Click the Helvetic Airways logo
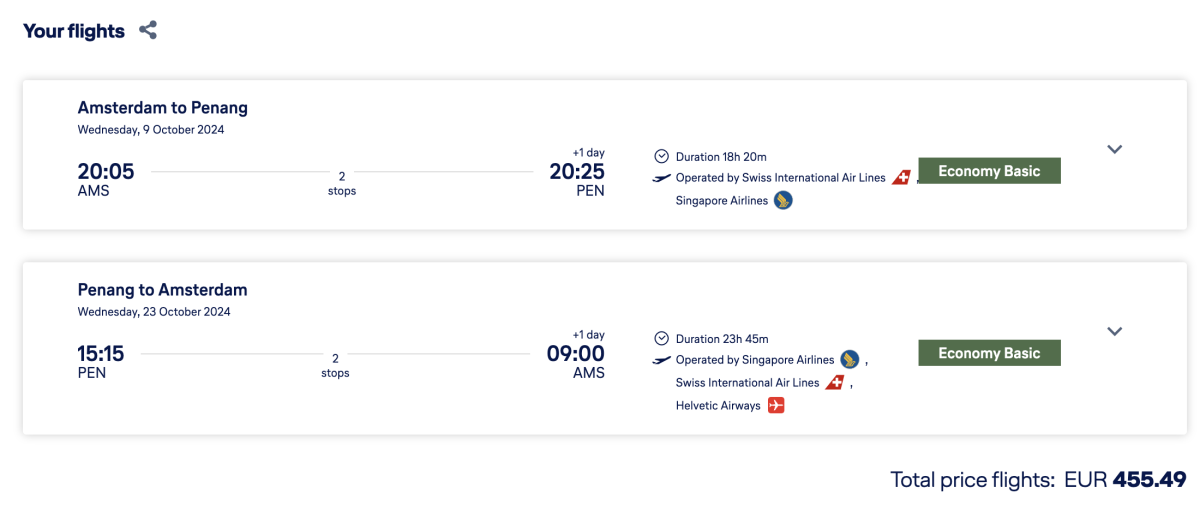1200x506 pixels. pyautogui.click(x=776, y=406)
